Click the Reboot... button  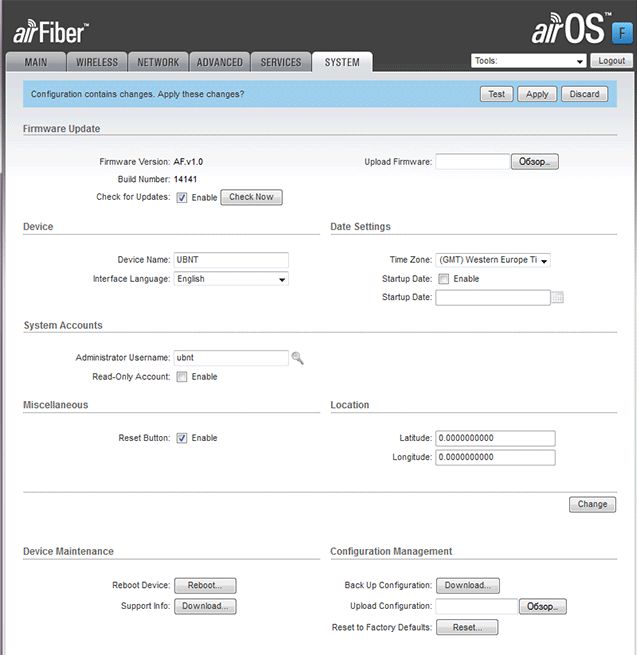point(205,586)
